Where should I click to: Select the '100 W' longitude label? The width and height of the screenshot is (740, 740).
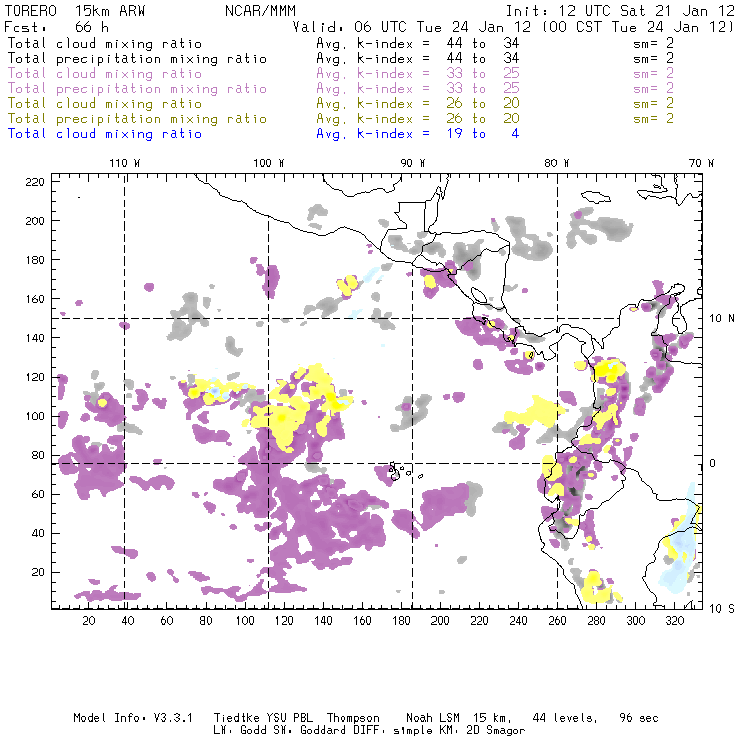click(269, 163)
